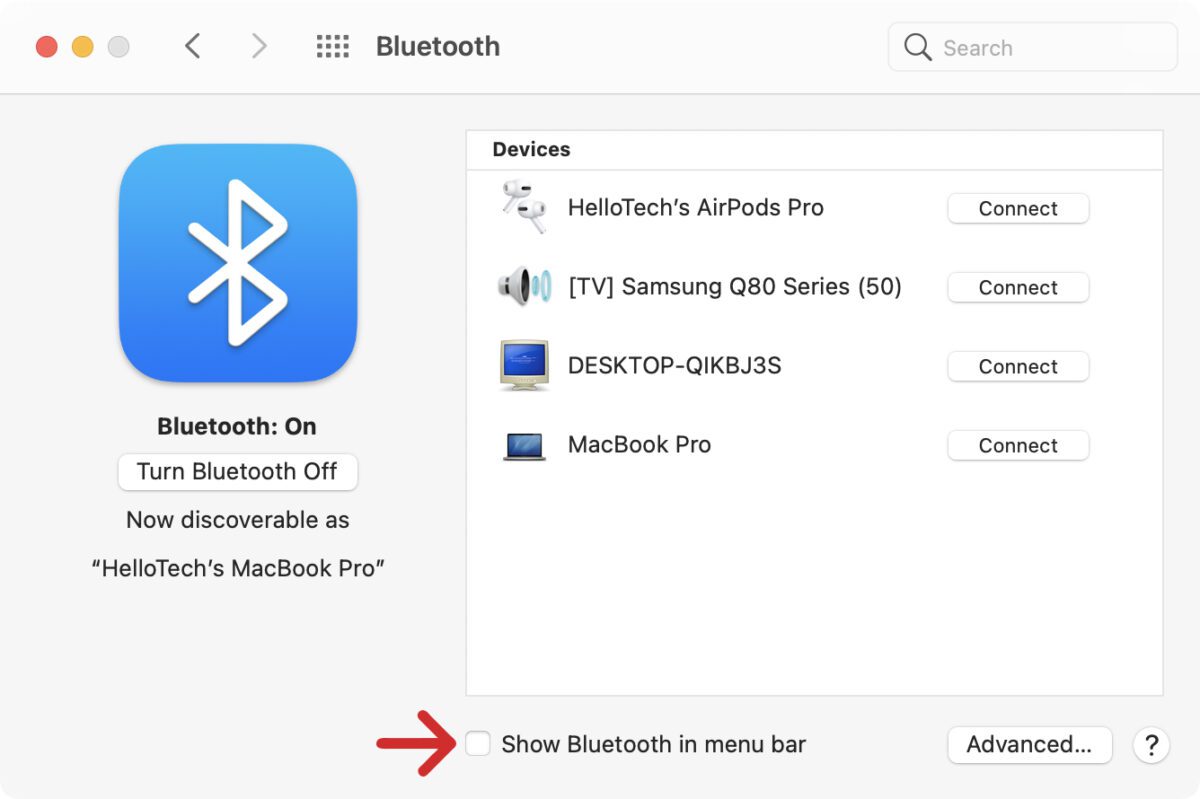
Task: Turn Bluetooth Off
Action: pos(237,471)
